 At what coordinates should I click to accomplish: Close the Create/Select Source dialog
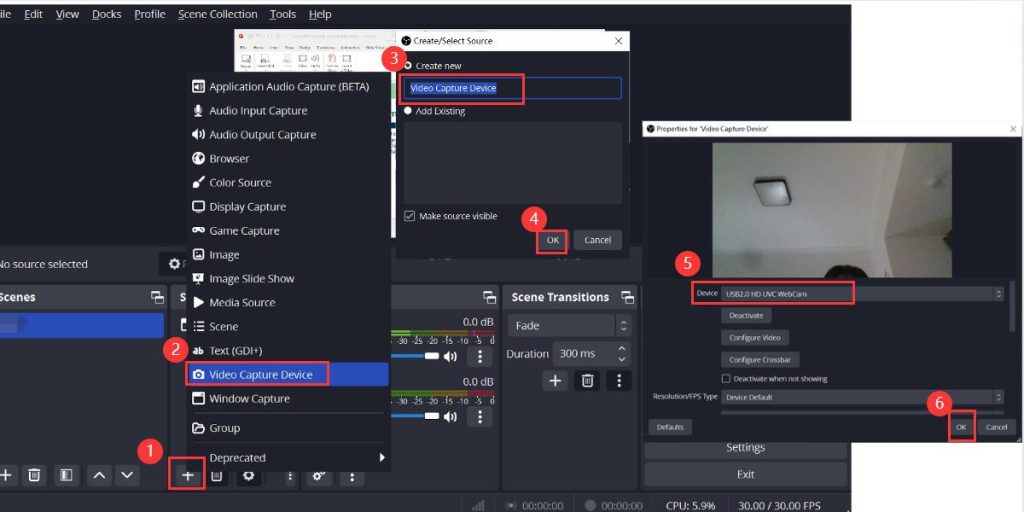pos(618,40)
